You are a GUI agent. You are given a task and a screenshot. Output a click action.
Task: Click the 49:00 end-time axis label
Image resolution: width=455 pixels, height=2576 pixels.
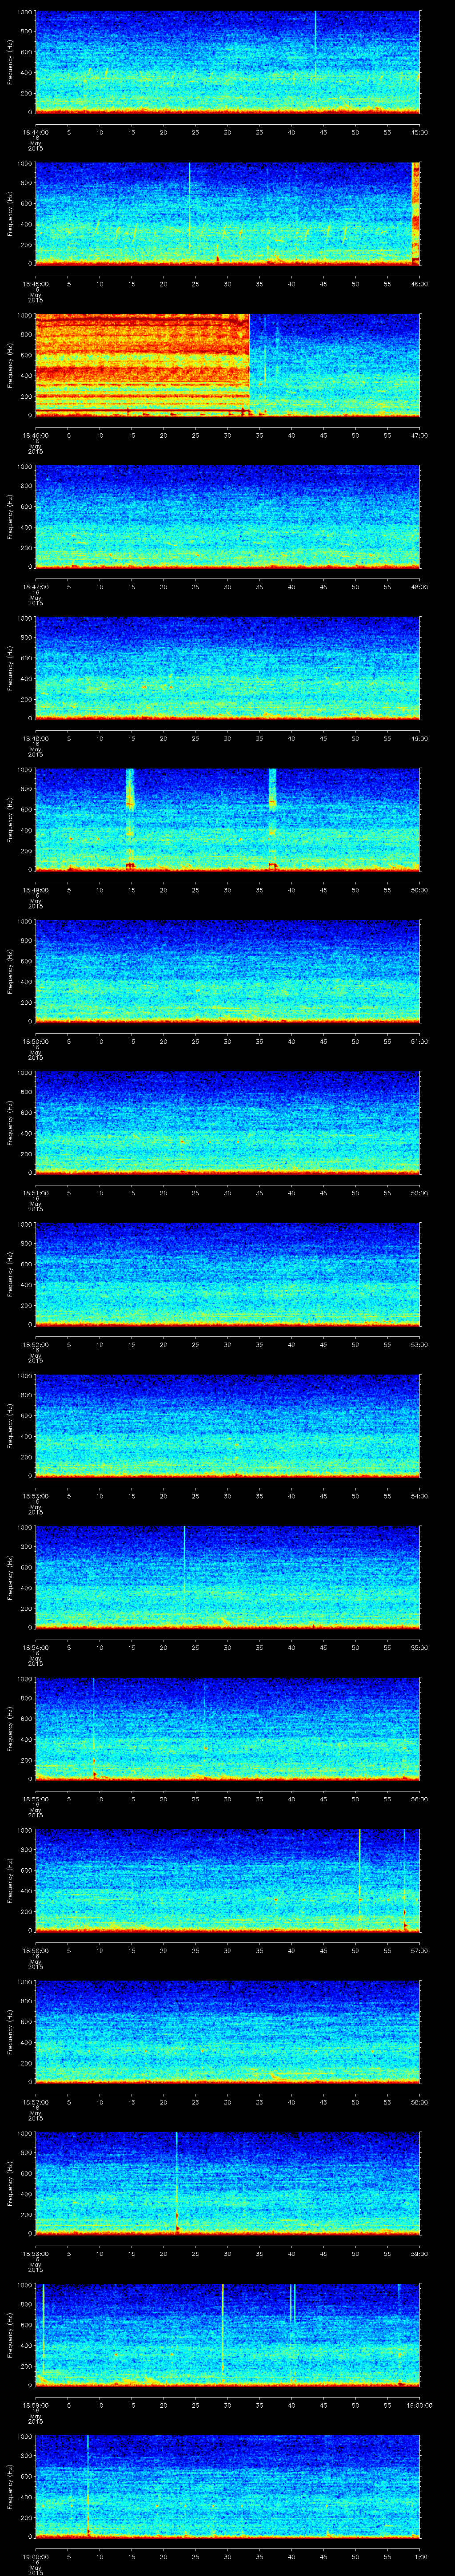point(419,738)
